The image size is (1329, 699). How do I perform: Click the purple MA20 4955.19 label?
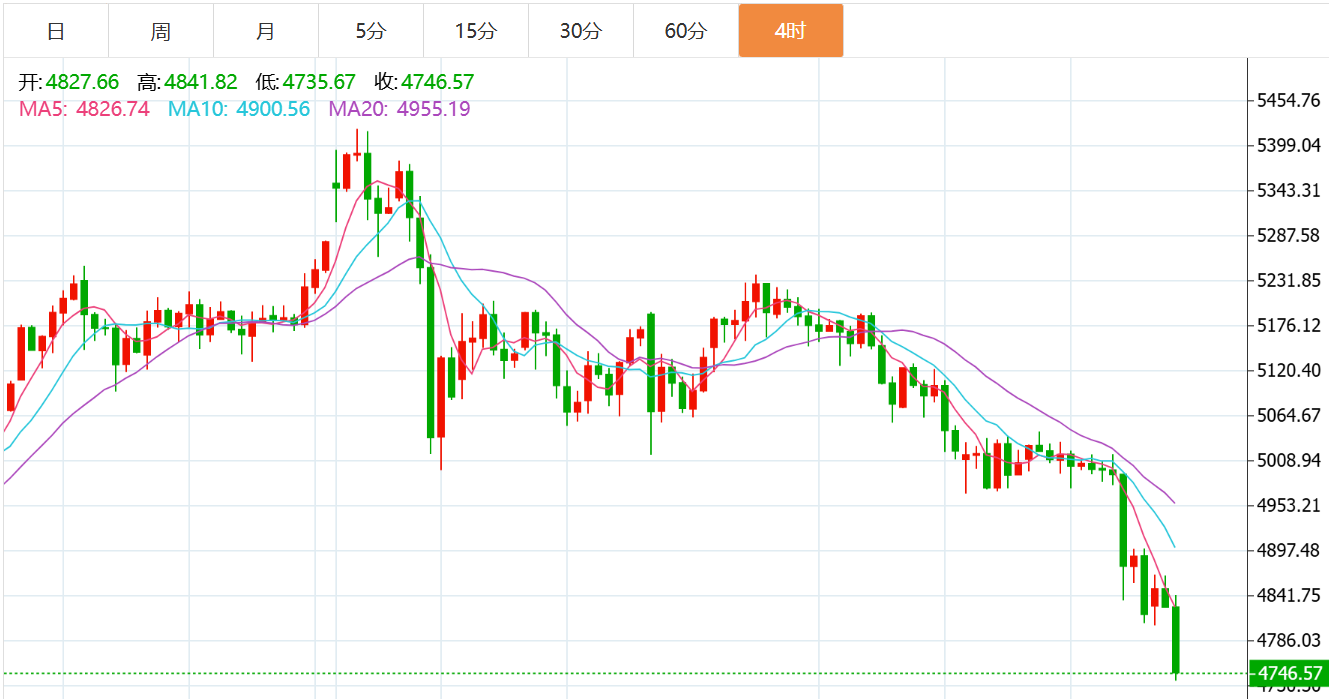coord(399,109)
